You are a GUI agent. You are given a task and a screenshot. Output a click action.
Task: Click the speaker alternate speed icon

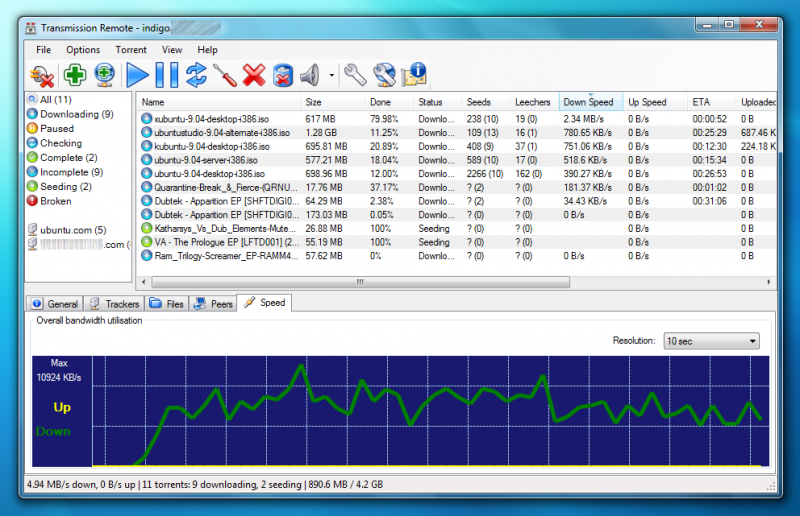coord(310,75)
